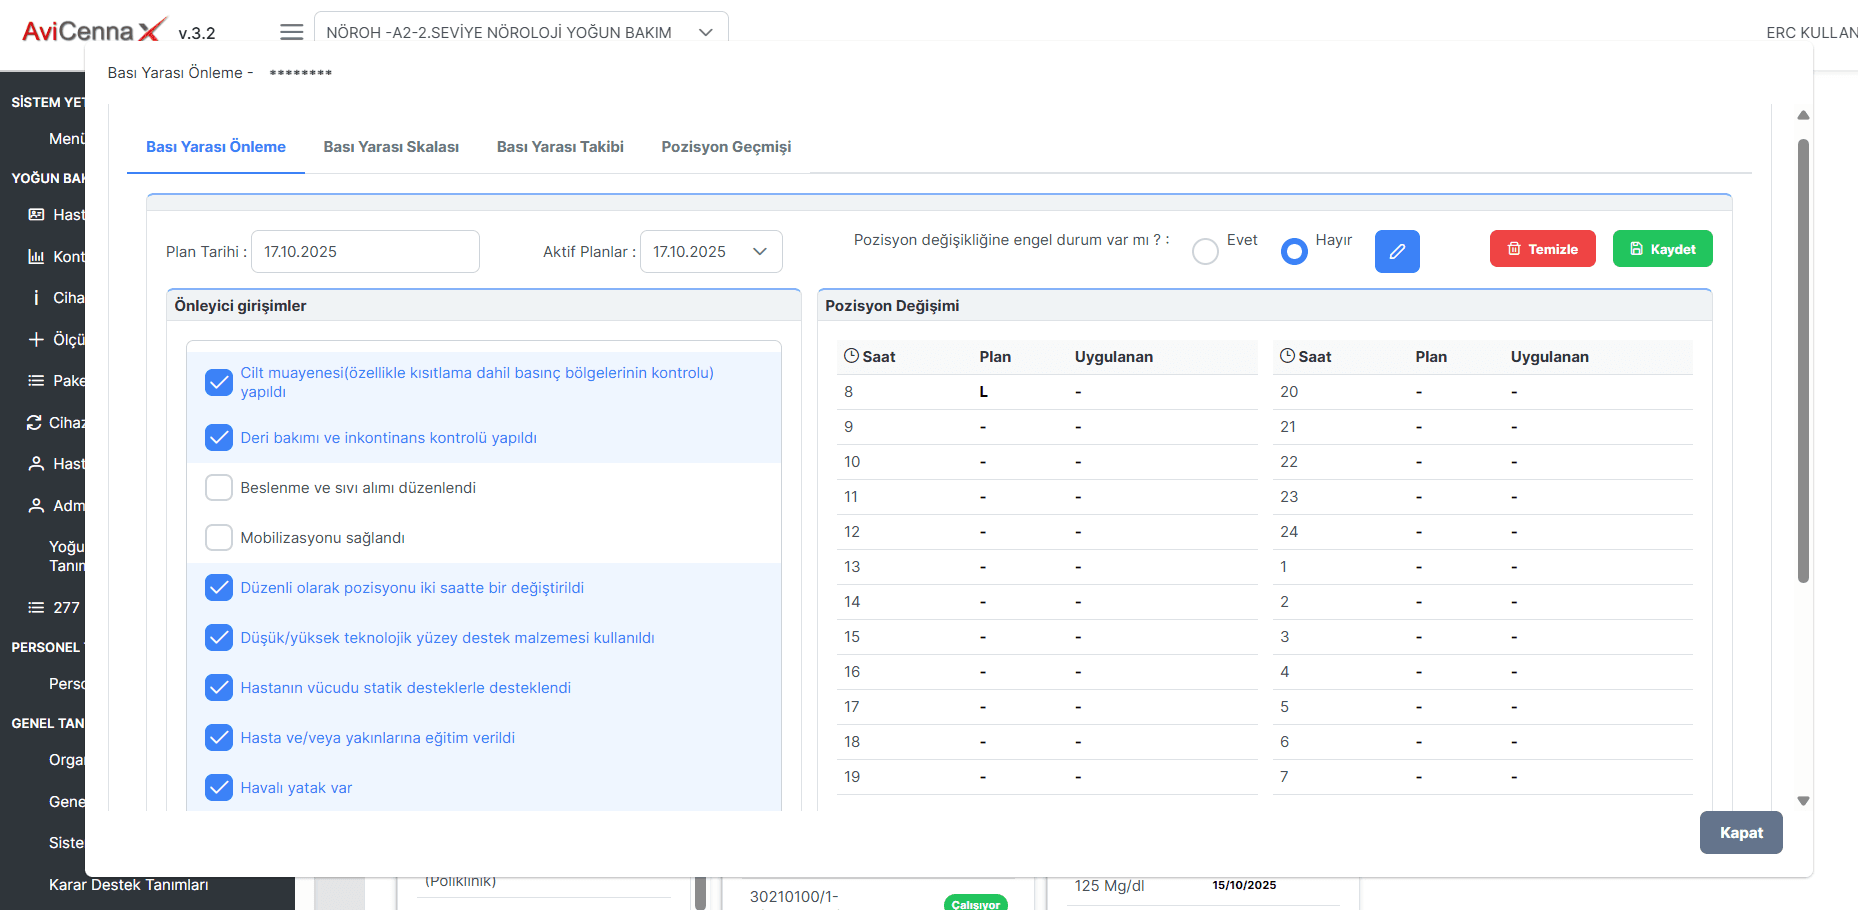Click the Hast card icon in sidebar
The width and height of the screenshot is (1858, 910).
(x=36, y=215)
